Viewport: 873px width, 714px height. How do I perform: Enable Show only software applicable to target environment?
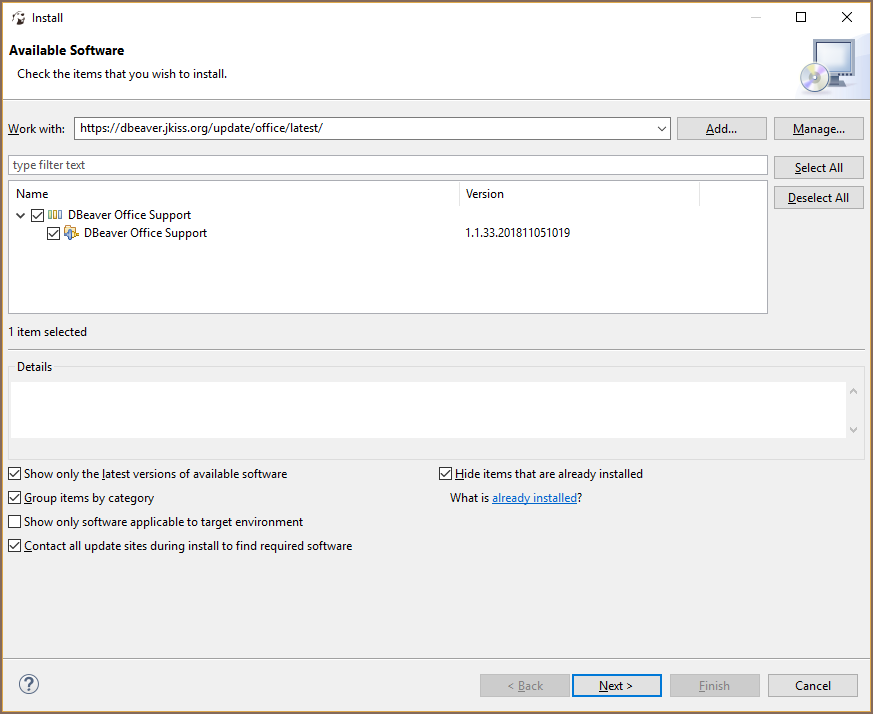tap(15, 522)
